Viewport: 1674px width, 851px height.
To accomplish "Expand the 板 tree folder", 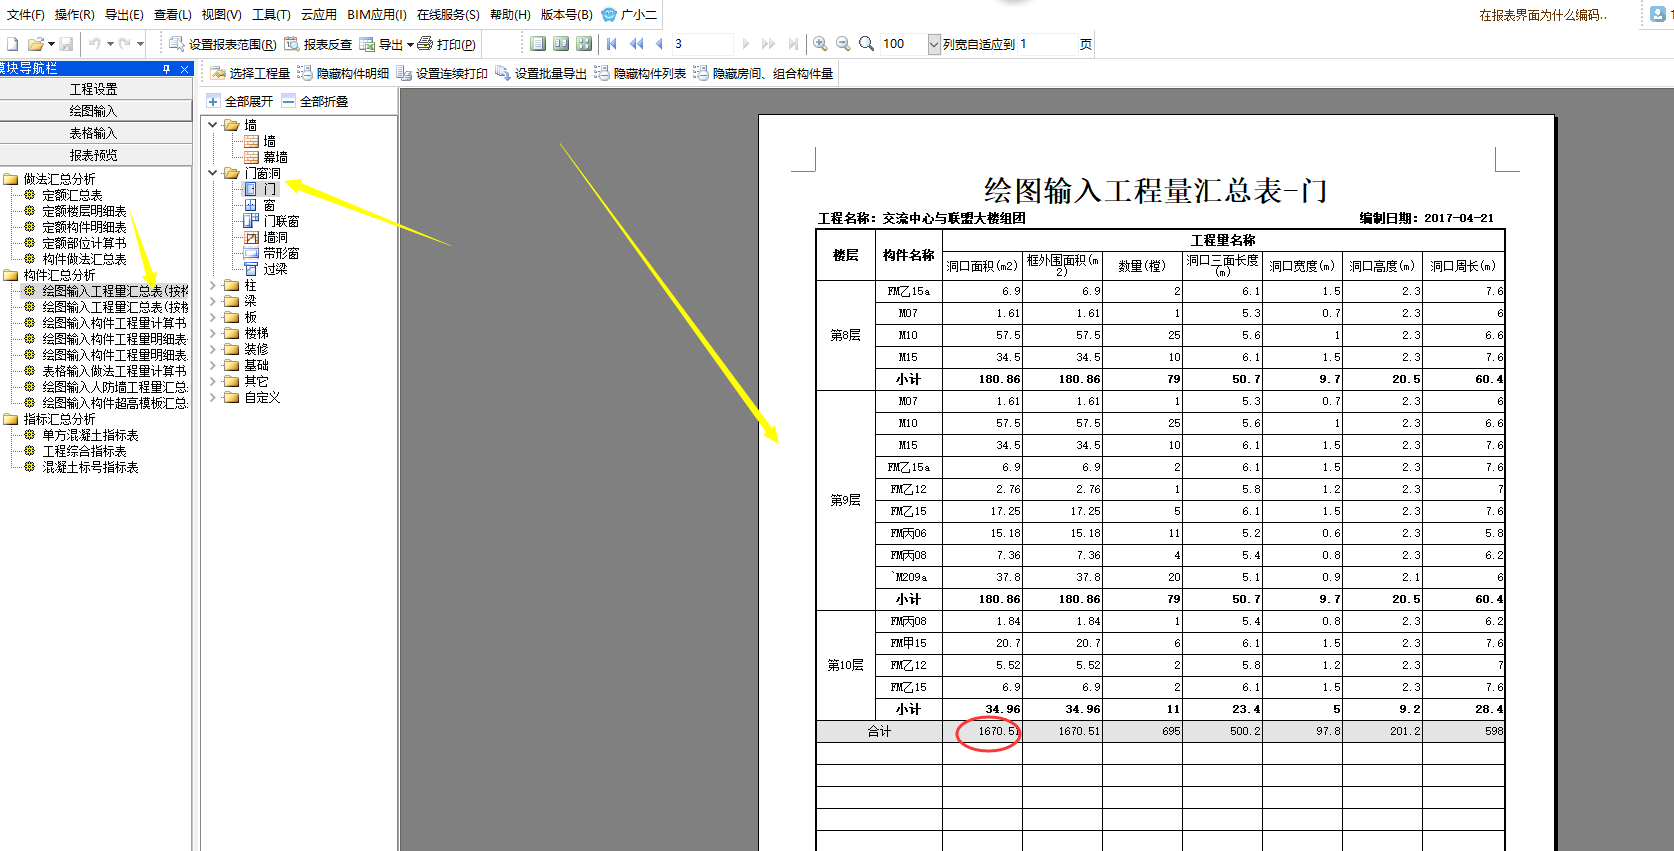I will (212, 317).
